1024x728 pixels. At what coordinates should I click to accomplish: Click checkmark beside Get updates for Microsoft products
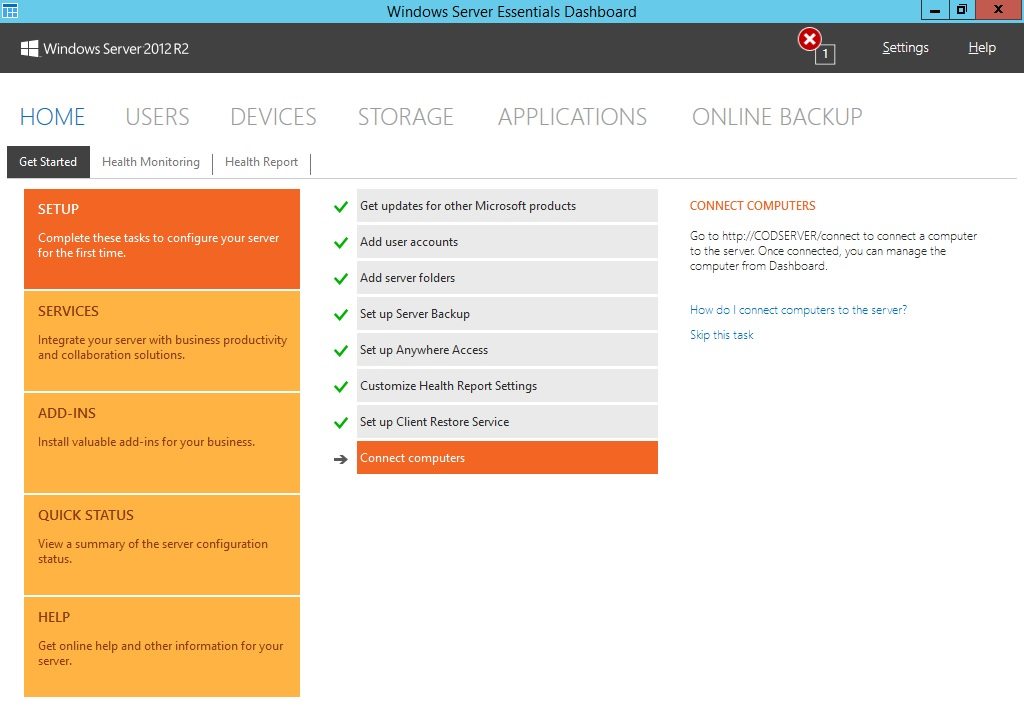click(x=341, y=207)
